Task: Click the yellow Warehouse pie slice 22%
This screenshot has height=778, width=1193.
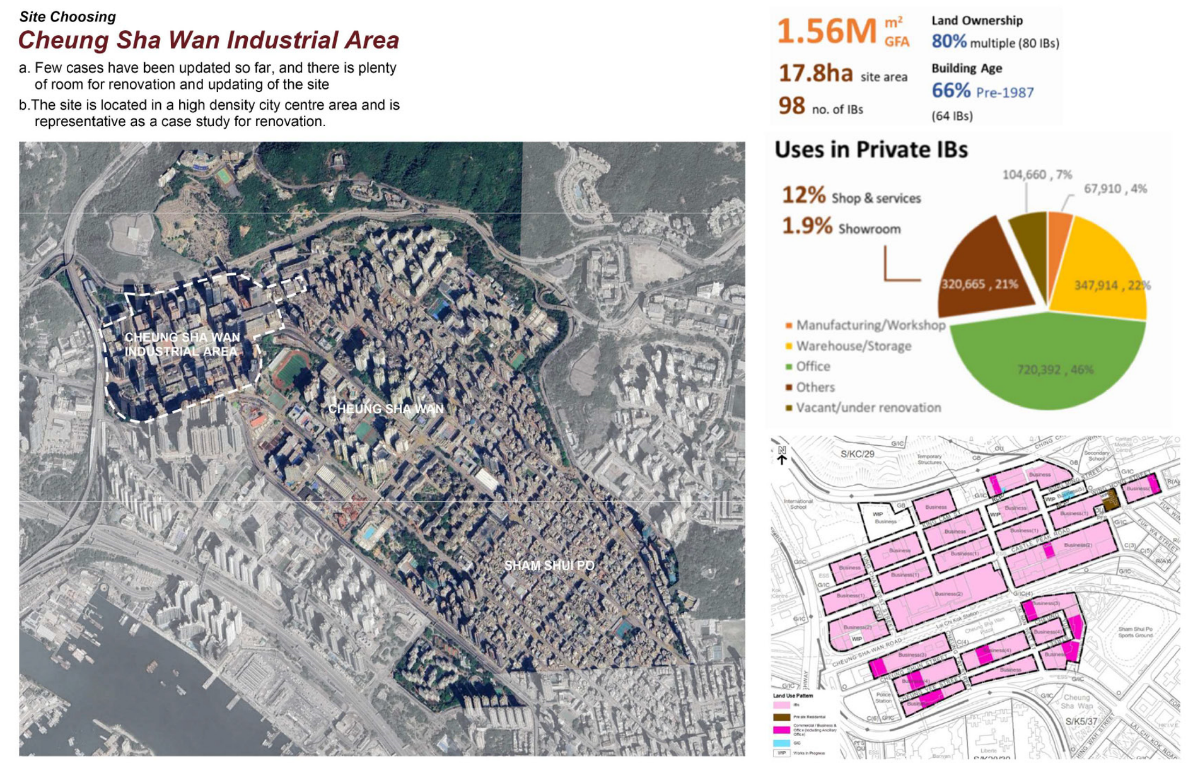Action: (x=1102, y=270)
